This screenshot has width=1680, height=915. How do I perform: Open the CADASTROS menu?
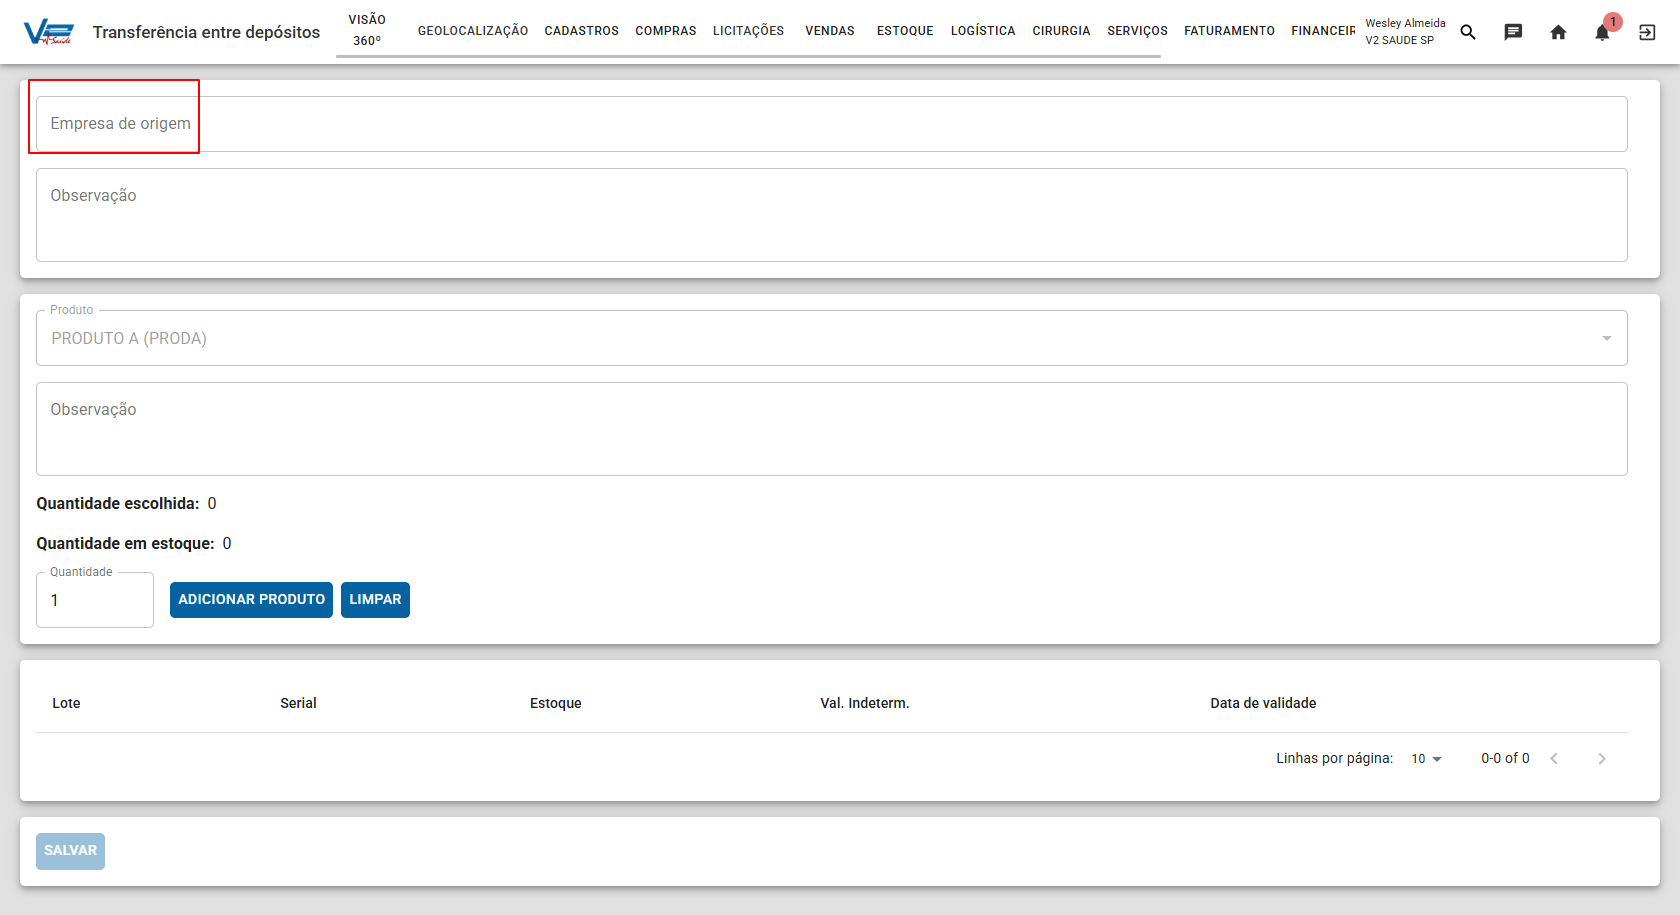(582, 31)
